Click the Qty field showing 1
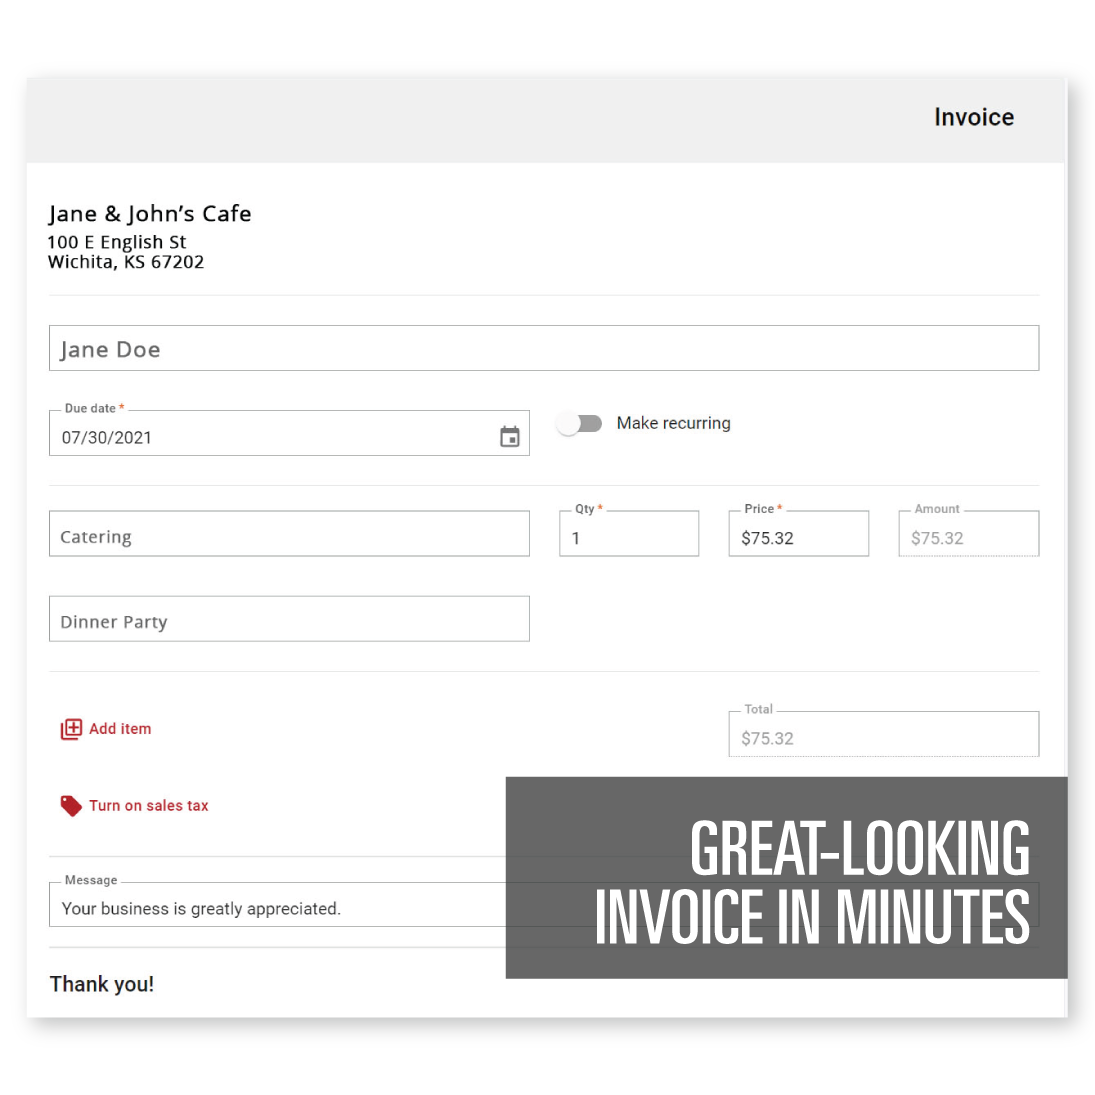The image size is (1095, 1095). point(629,534)
